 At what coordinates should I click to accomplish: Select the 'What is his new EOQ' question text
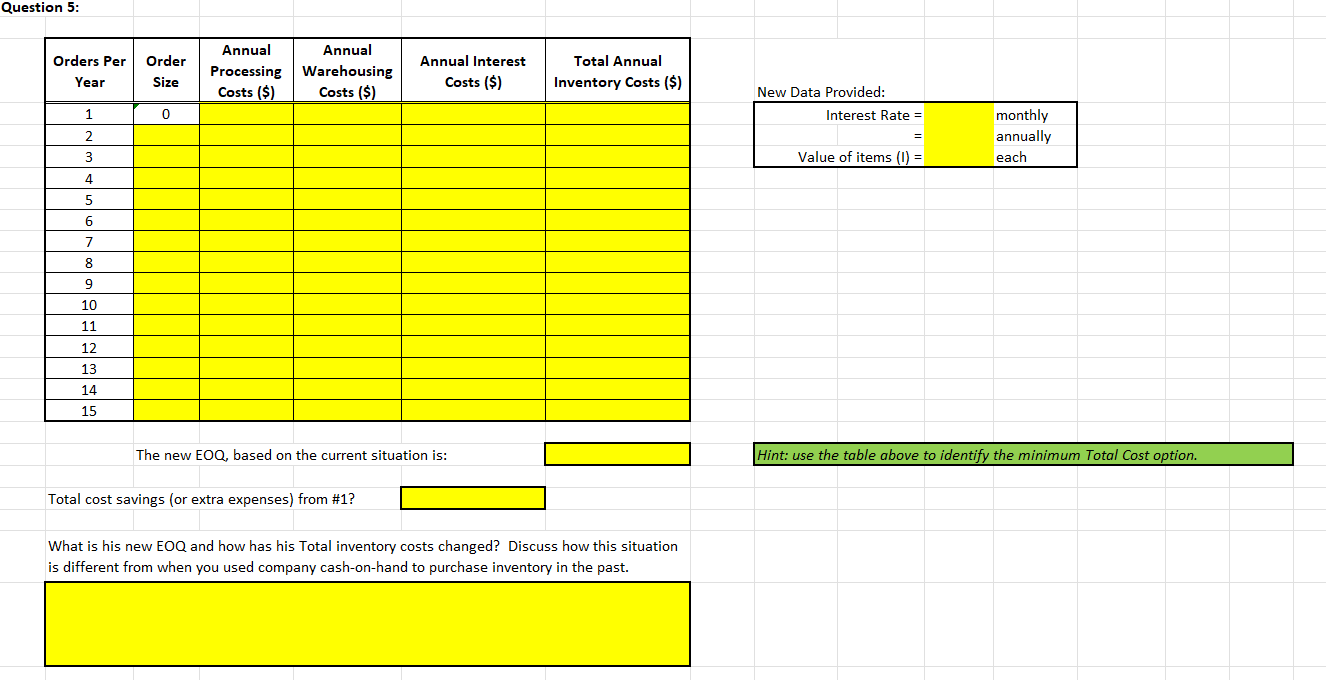363,546
